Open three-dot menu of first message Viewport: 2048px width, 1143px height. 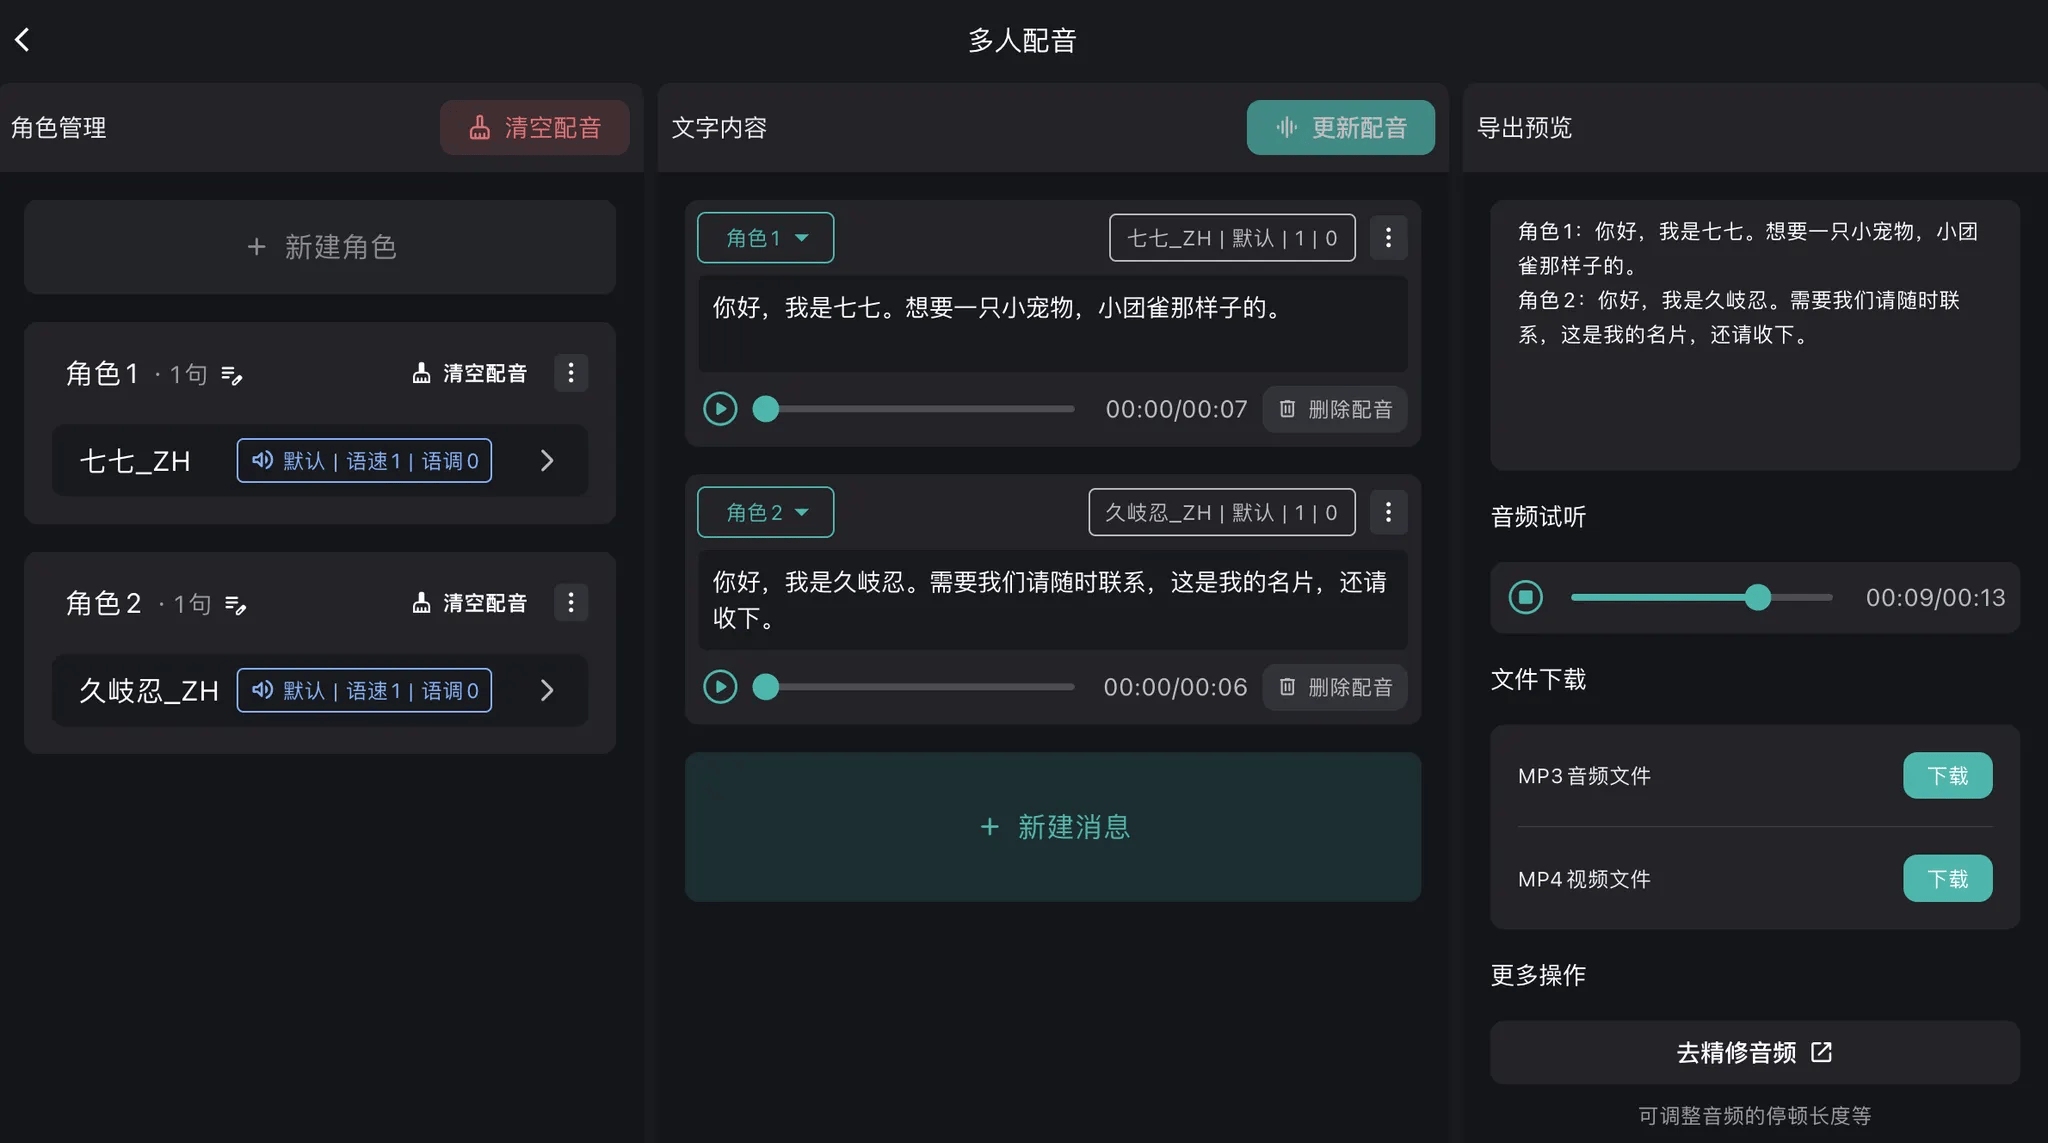tap(1388, 238)
